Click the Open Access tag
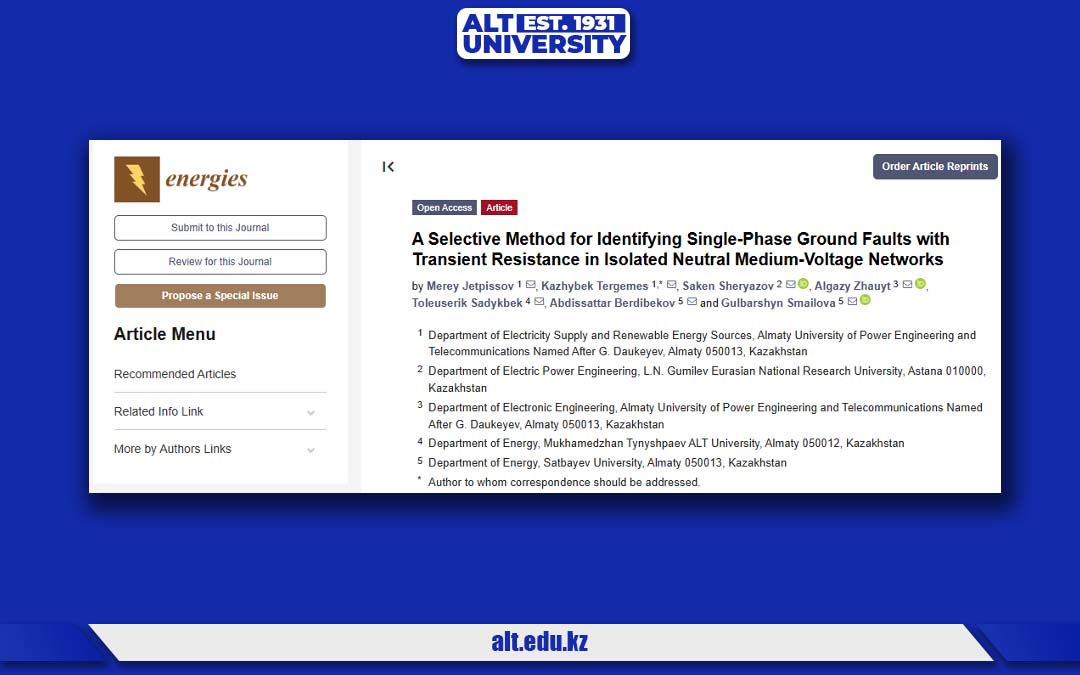Image resolution: width=1080 pixels, height=675 pixels. pyautogui.click(x=444, y=208)
